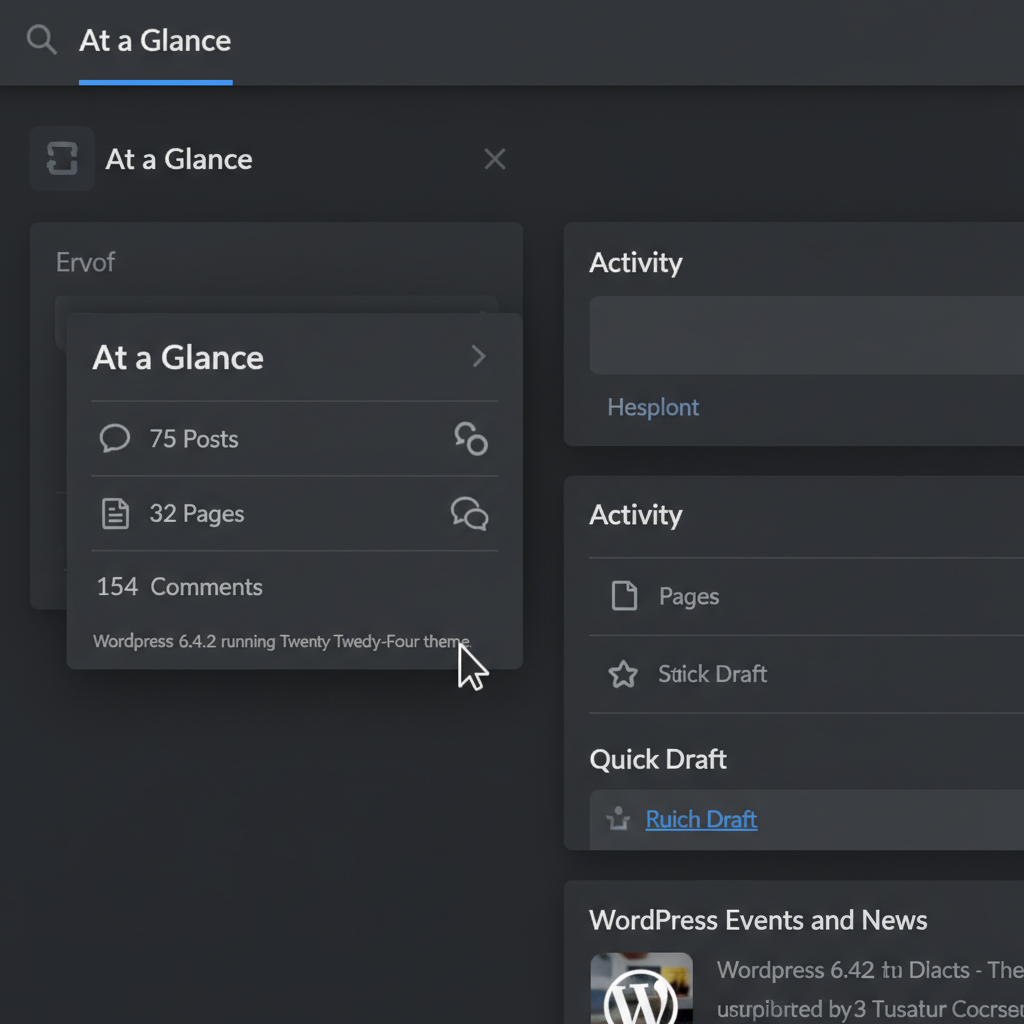Open the 75 Posts entry
The width and height of the screenshot is (1024, 1024).
(193, 439)
